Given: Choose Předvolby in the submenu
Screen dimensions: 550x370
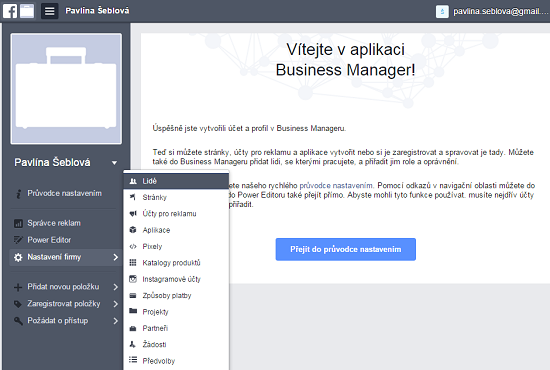Looking at the screenshot, I should (176, 361).
